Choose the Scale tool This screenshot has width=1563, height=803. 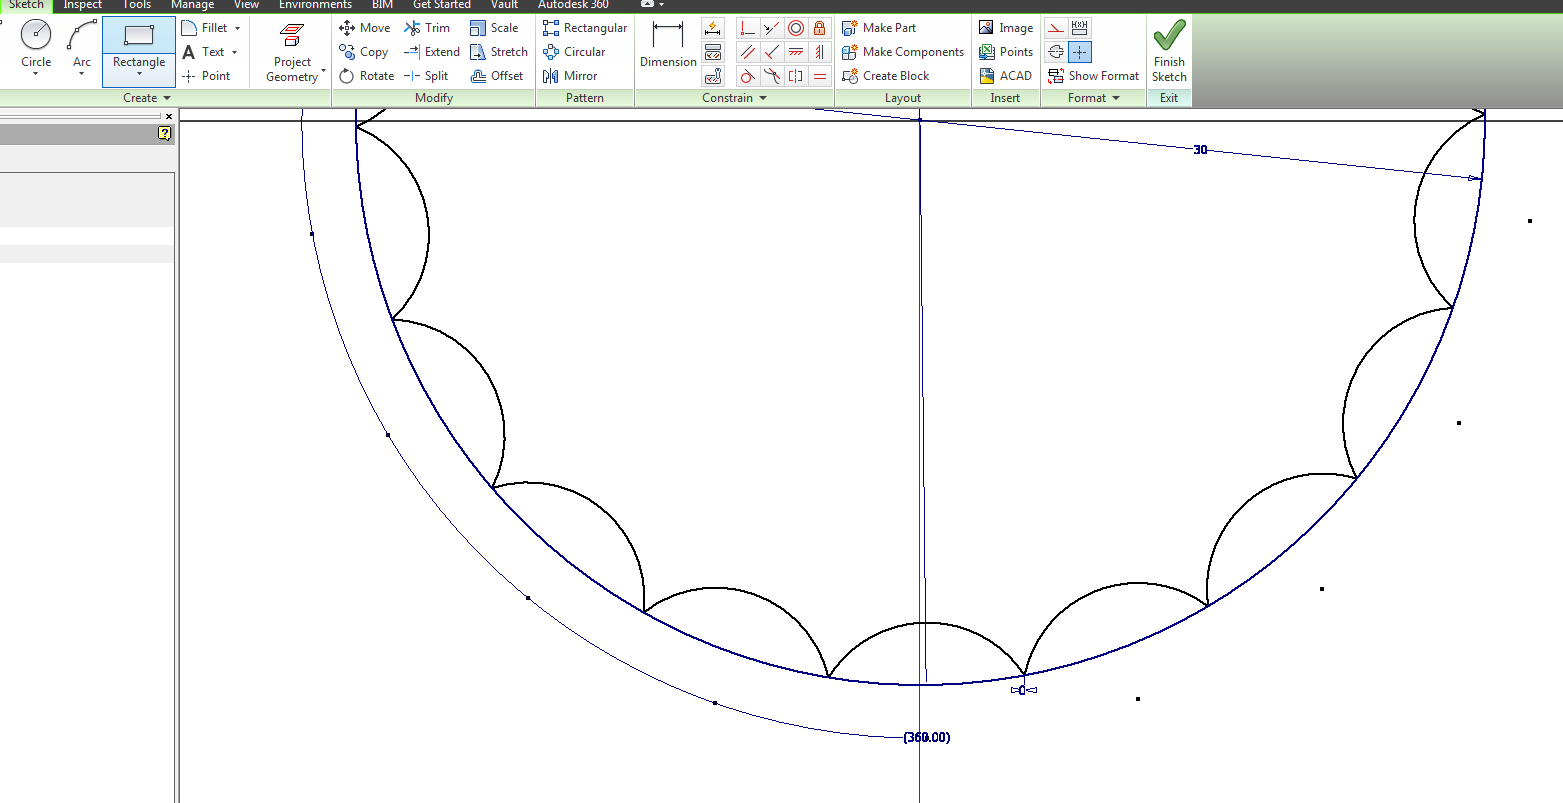click(x=494, y=28)
